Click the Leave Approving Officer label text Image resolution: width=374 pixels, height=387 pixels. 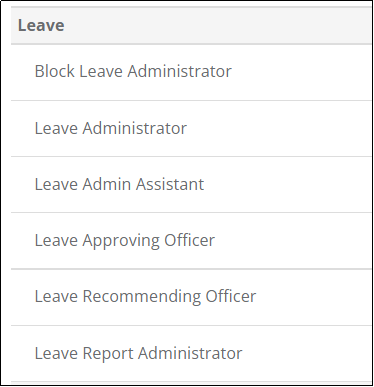pyautogui.click(x=125, y=241)
